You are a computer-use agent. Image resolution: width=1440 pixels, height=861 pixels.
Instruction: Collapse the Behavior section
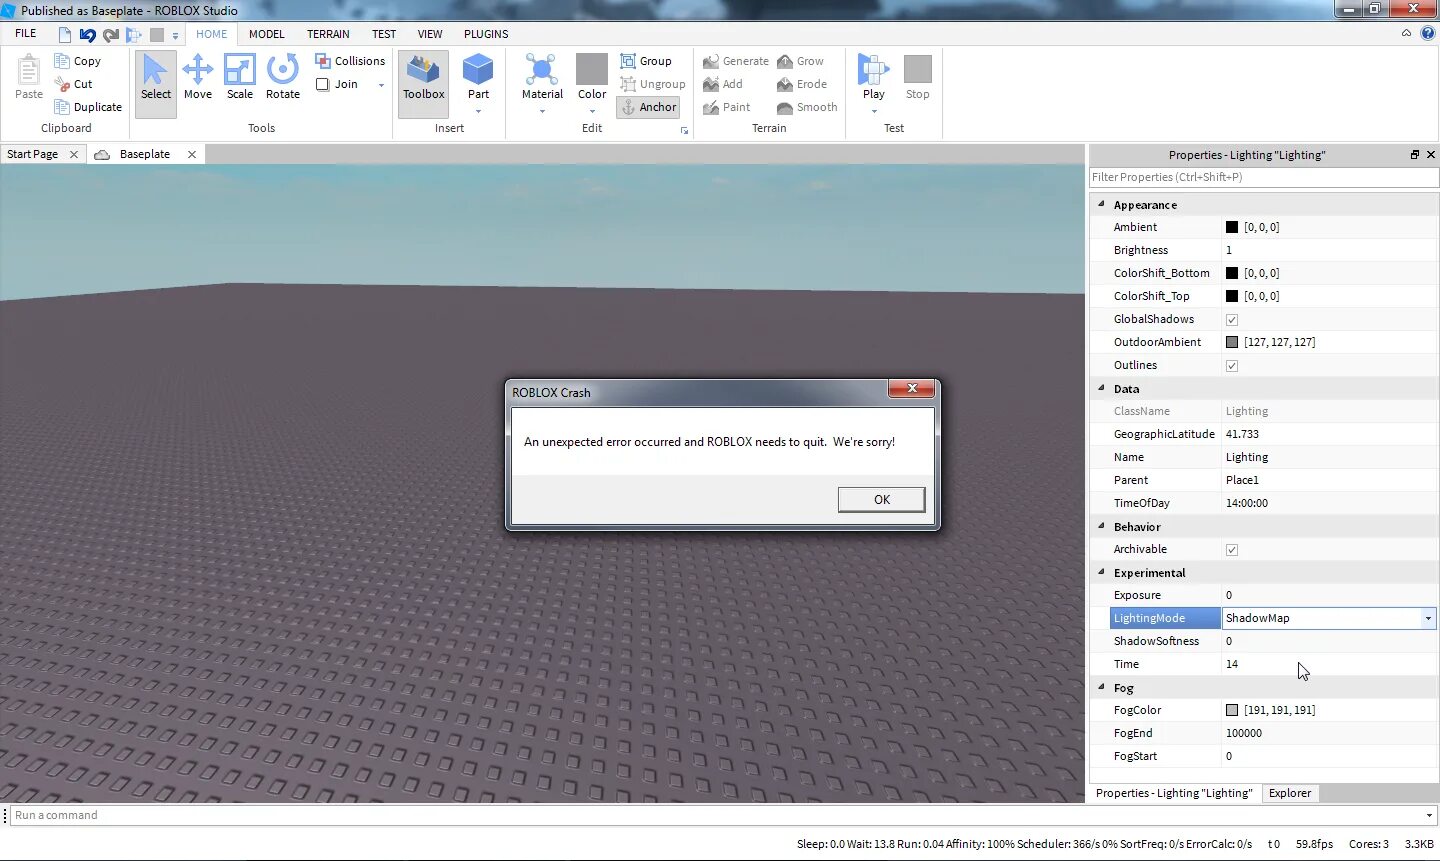click(x=1102, y=526)
